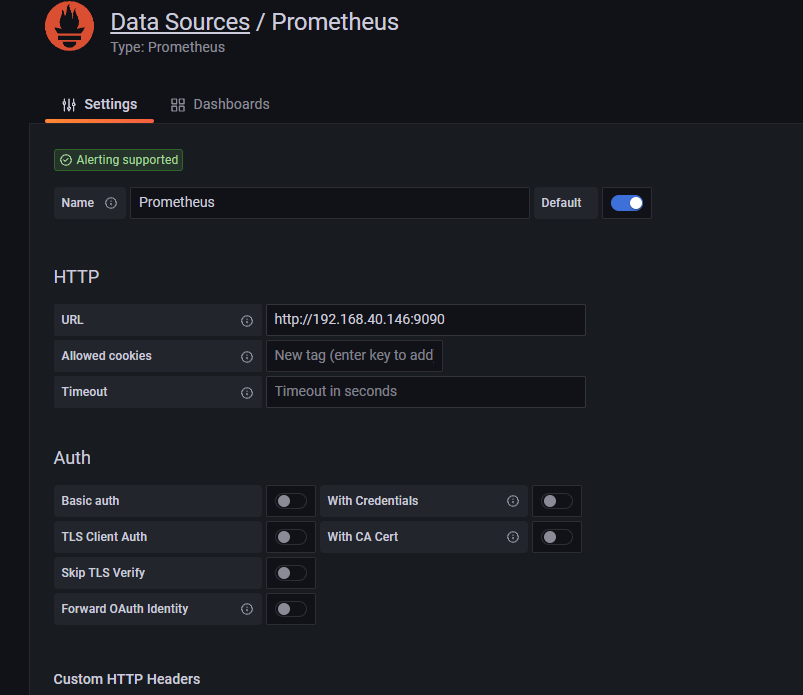Click the Forward OAuth Identity label

click(125, 608)
